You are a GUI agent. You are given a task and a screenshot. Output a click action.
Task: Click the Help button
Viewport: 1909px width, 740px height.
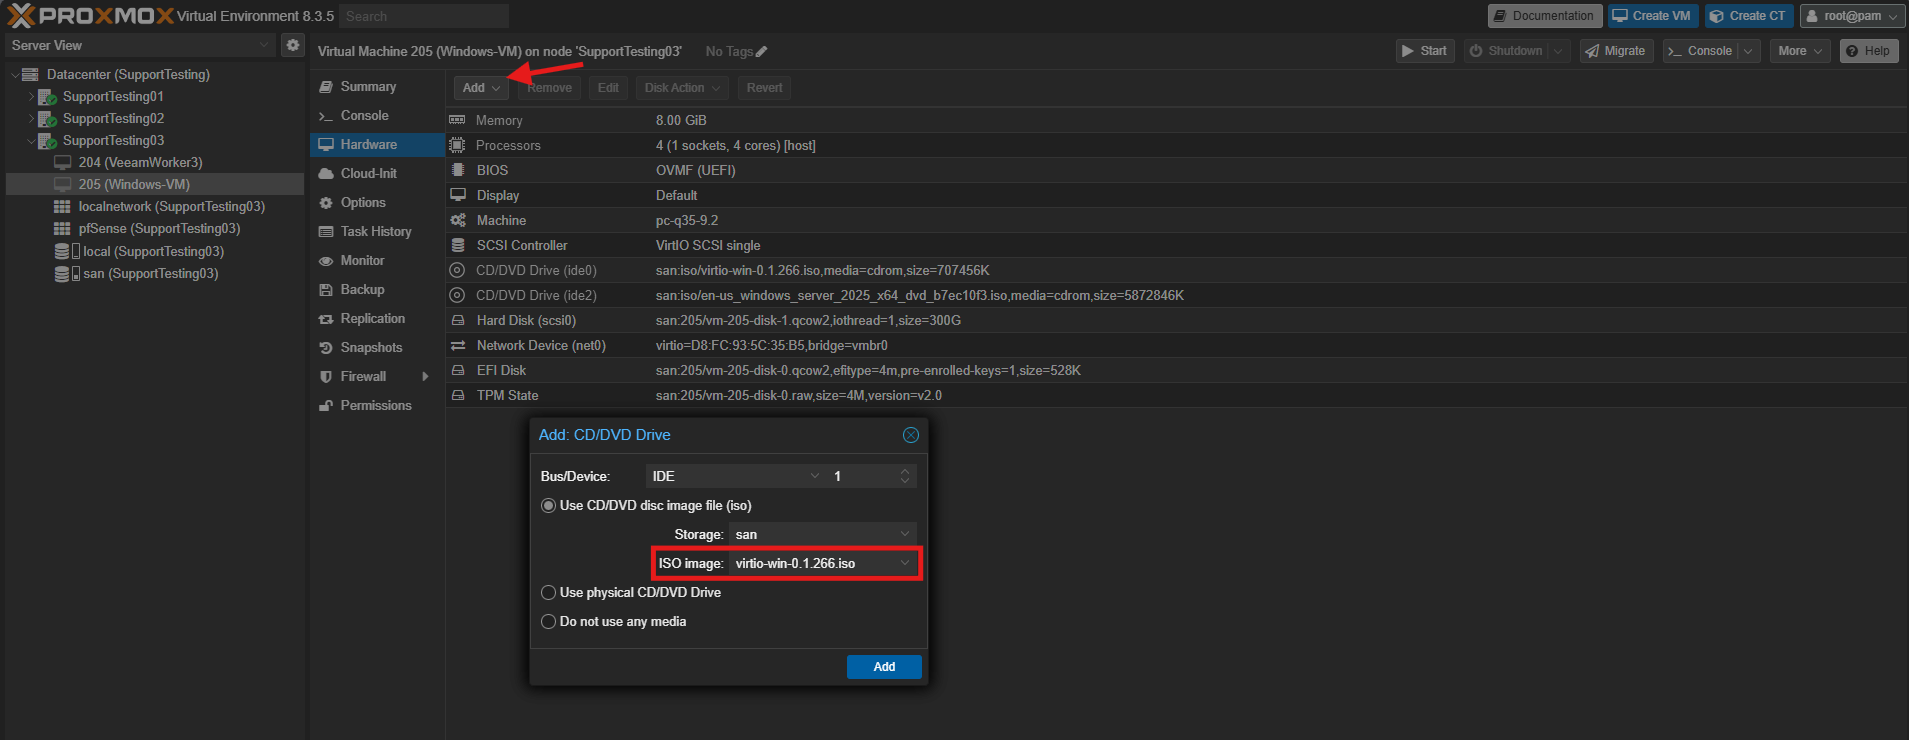[x=1868, y=51]
